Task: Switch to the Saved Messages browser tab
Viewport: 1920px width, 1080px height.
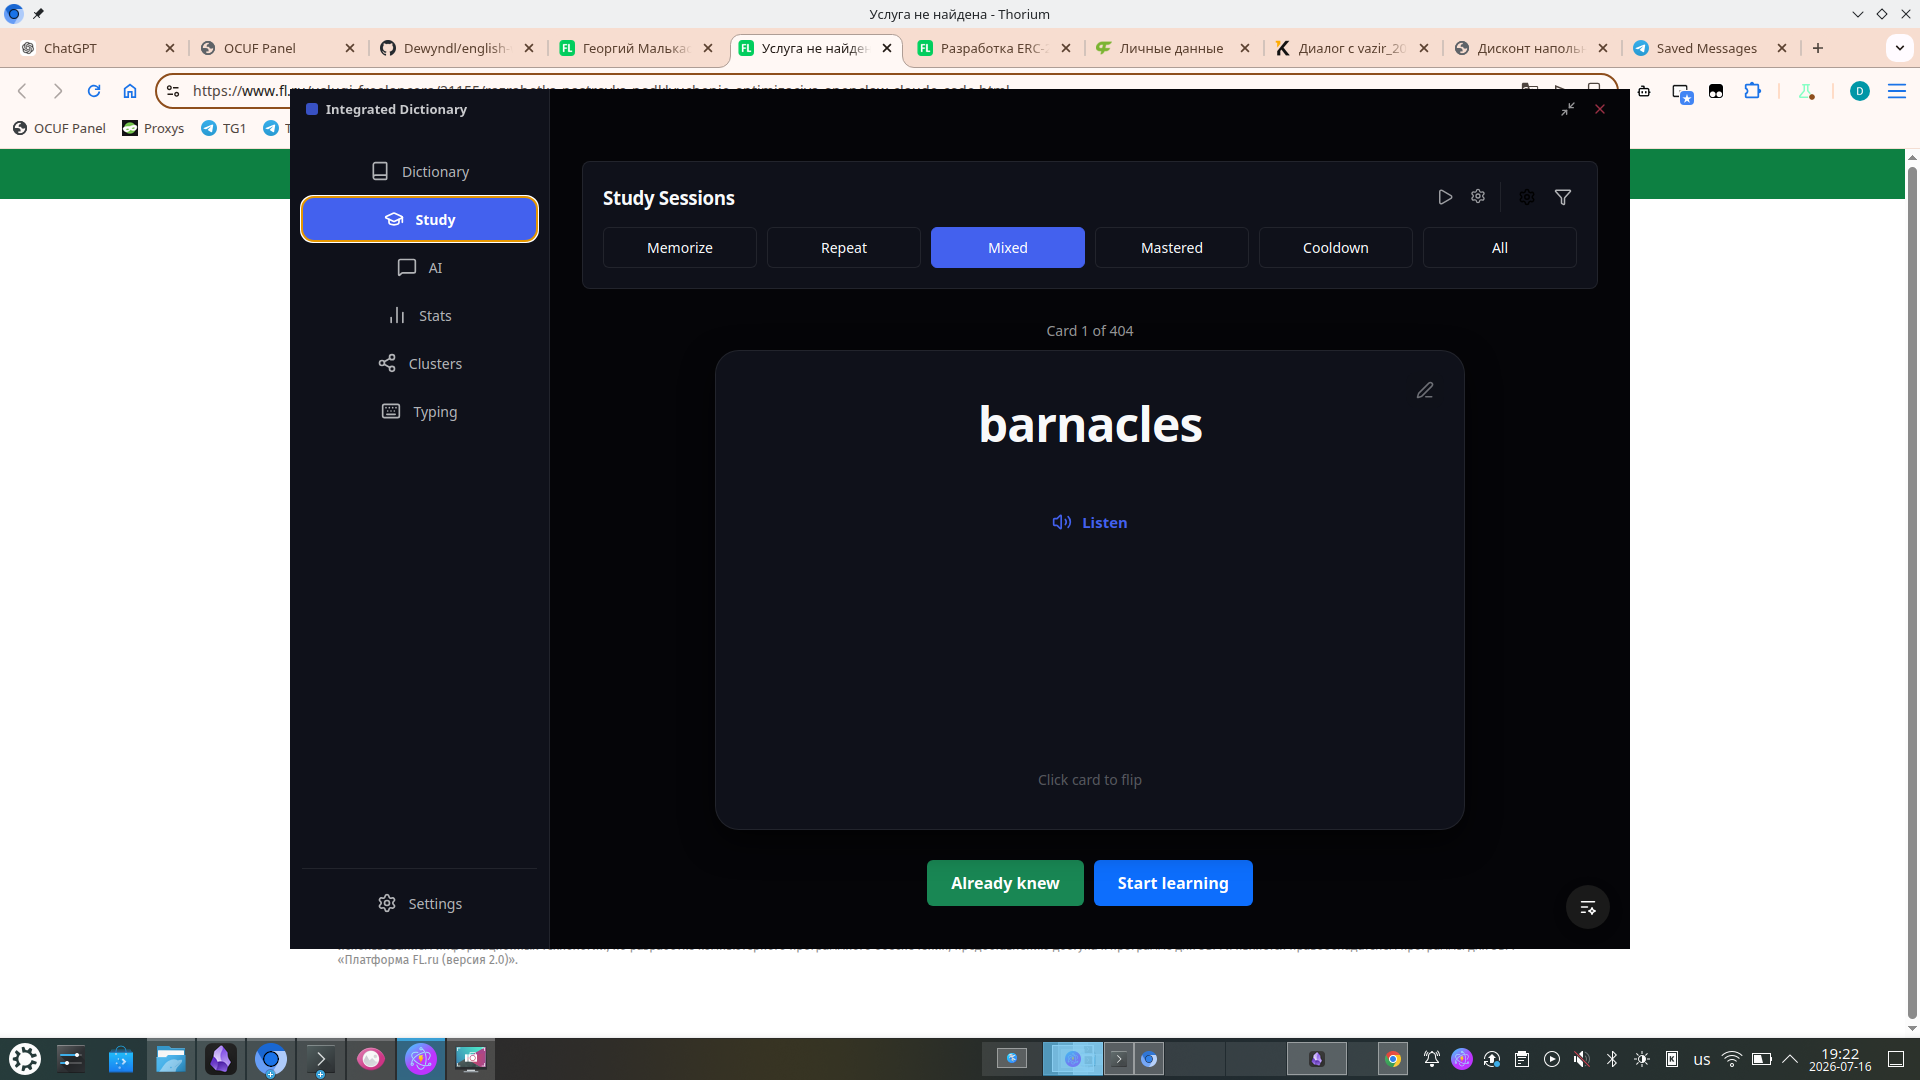Action: 1710,48
